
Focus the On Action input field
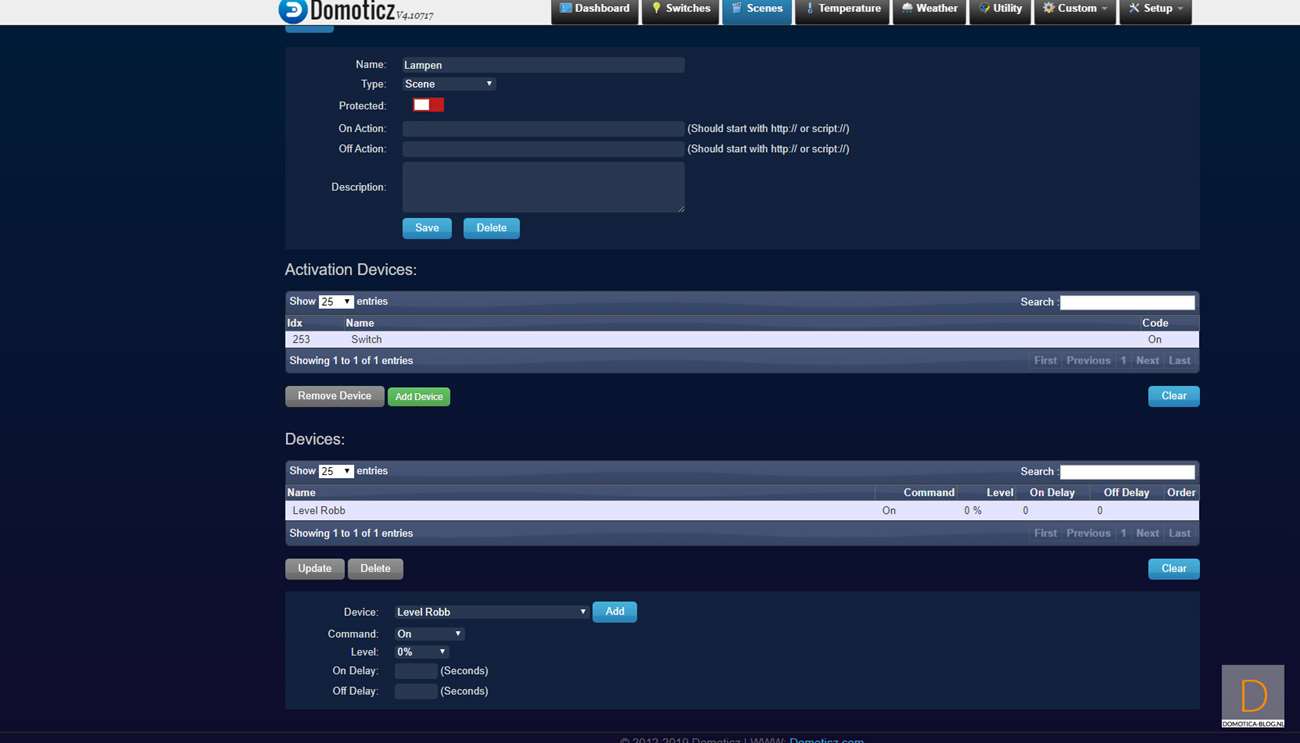tap(543, 129)
